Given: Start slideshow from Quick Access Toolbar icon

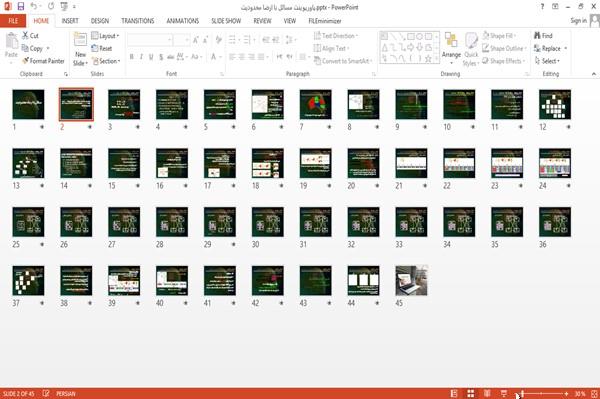Looking at the screenshot, I should (64, 7).
